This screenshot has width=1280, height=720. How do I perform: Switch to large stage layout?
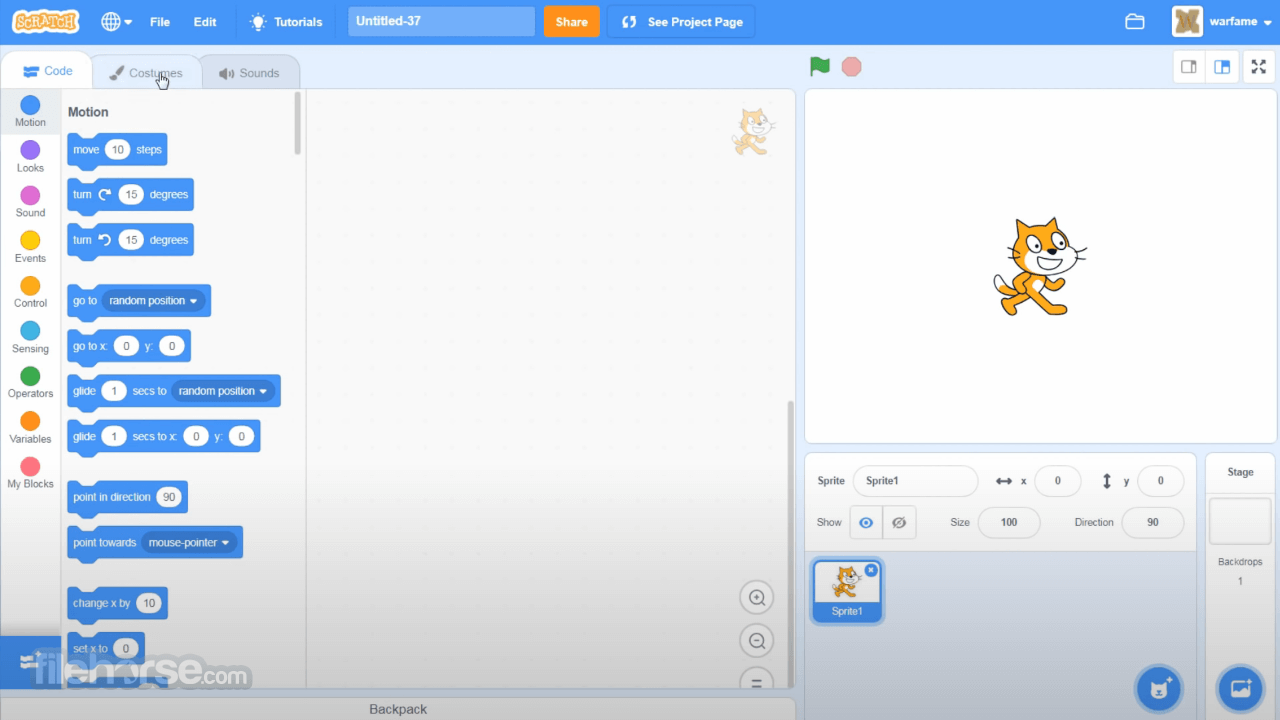click(x=1222, y=67)
